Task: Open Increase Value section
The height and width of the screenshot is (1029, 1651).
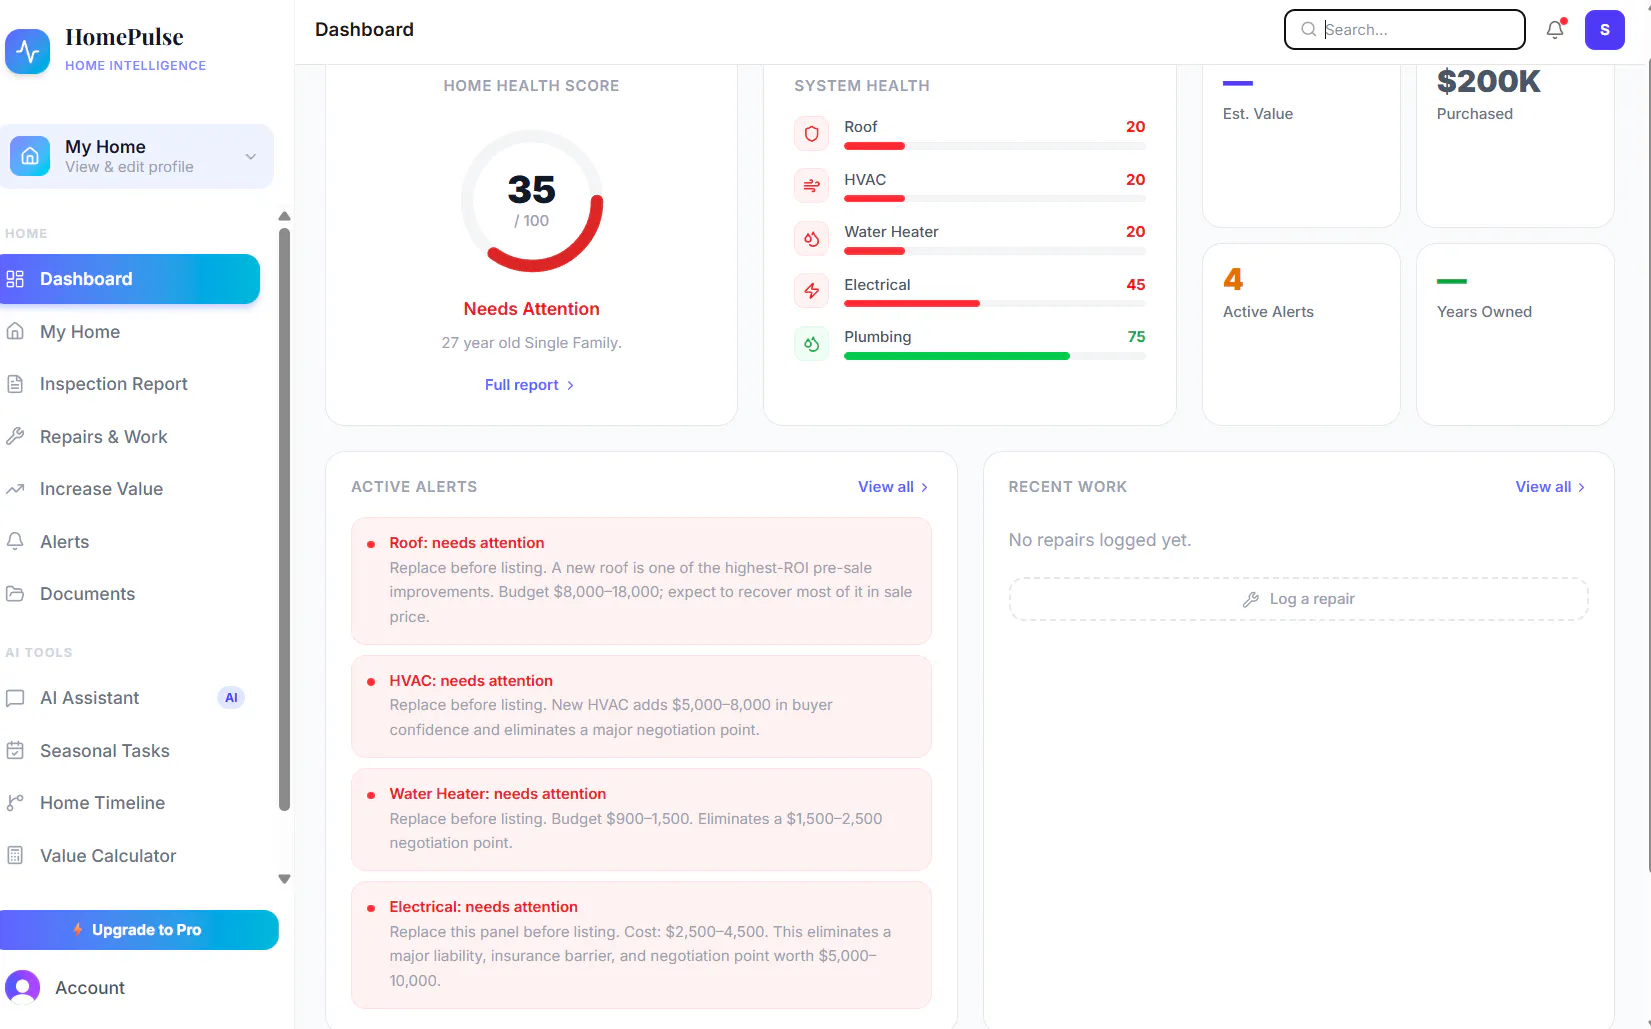Action: 130,489
